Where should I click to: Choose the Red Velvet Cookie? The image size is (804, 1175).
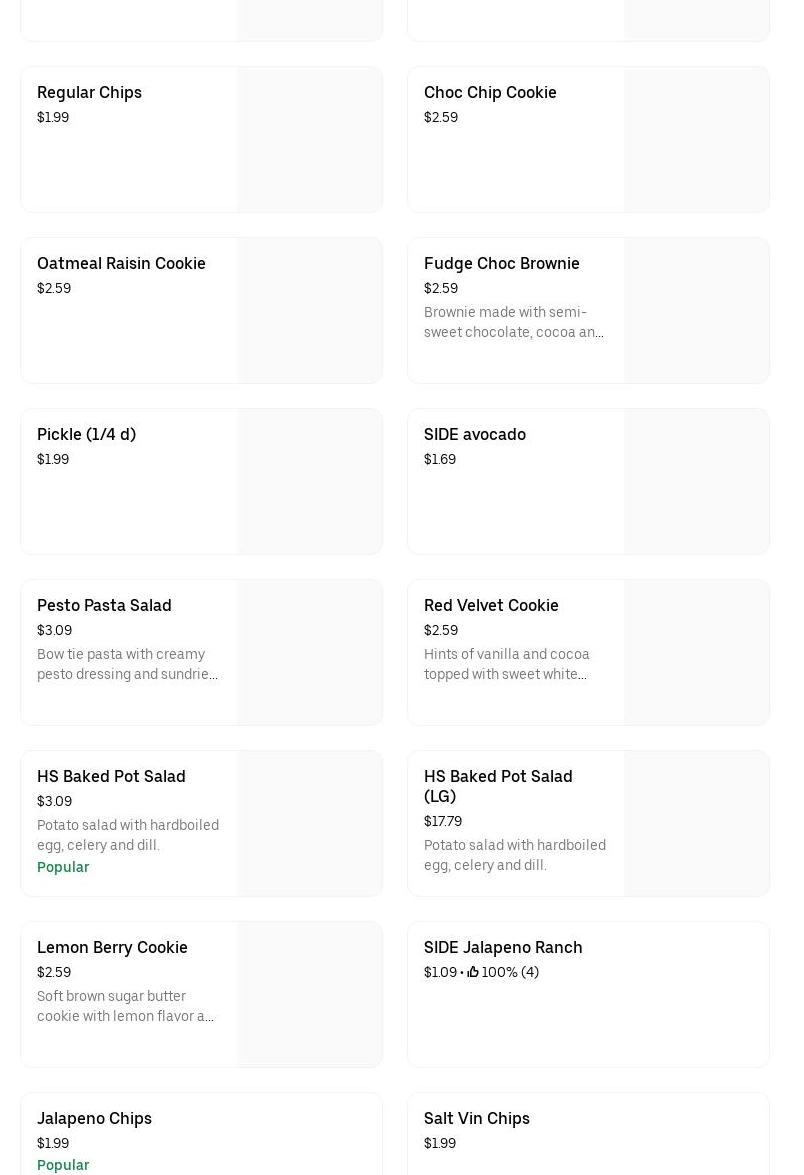pos(491,605)
